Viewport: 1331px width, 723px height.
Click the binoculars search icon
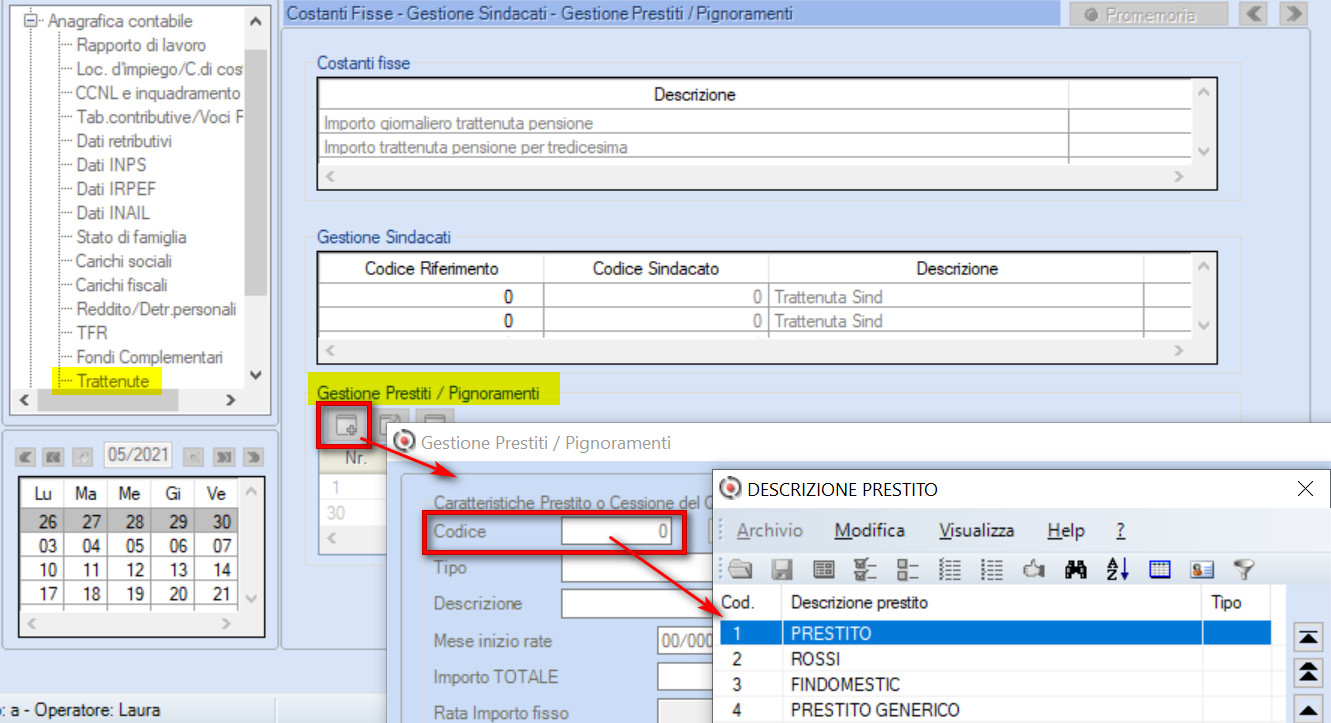pyautogui.click(x=1076, y=570)
